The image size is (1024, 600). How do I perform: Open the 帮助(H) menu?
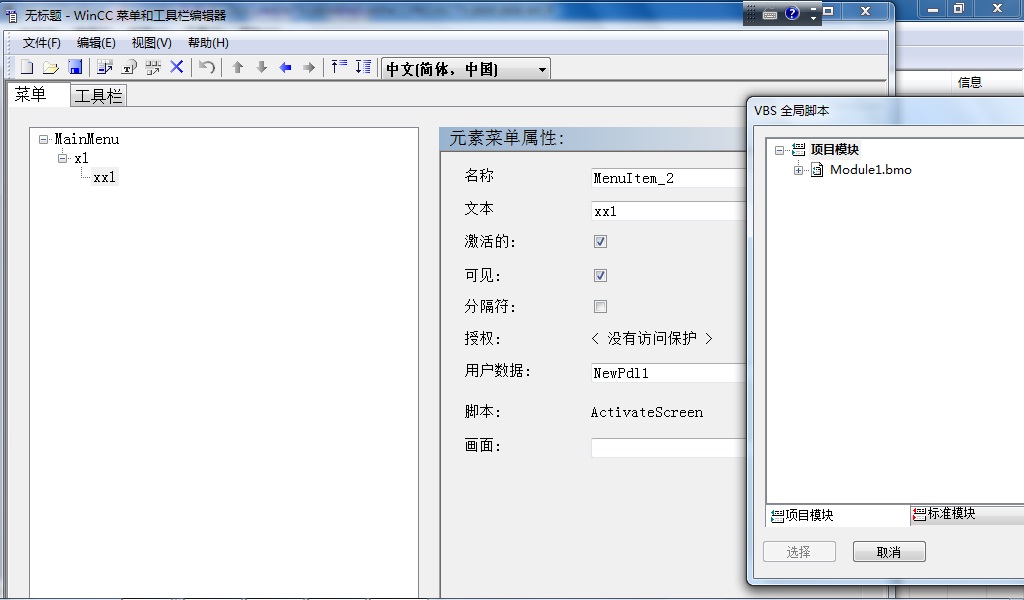pyautogui.click(x=208, y=43)
